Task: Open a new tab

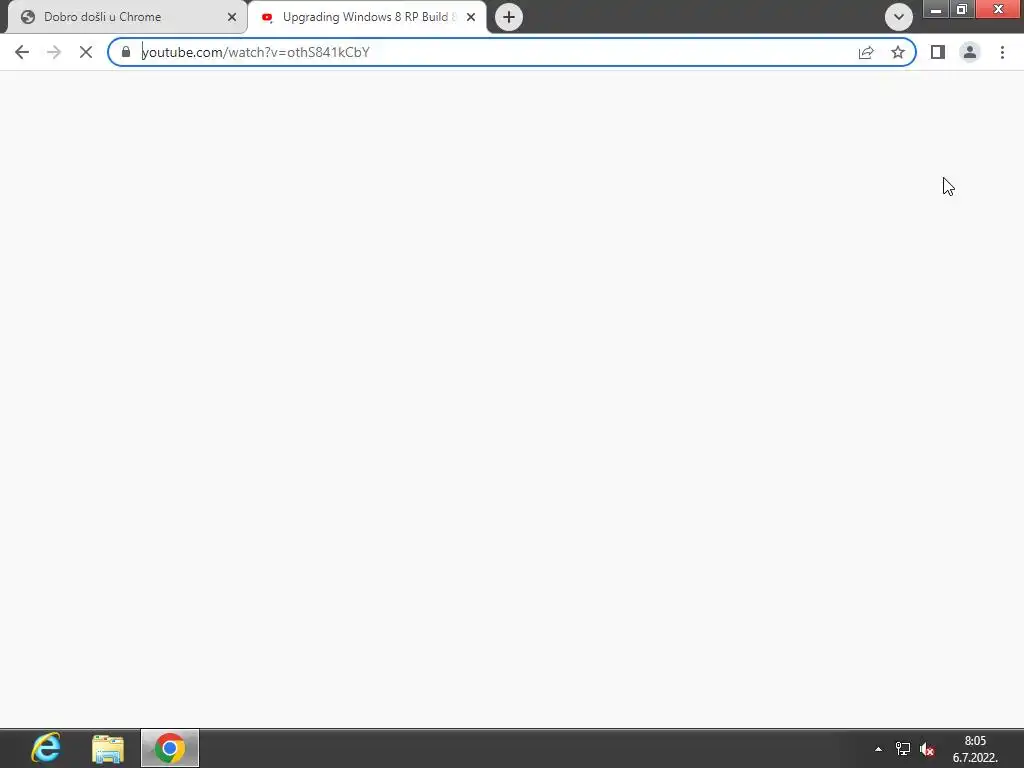Action: coord(509,17)
